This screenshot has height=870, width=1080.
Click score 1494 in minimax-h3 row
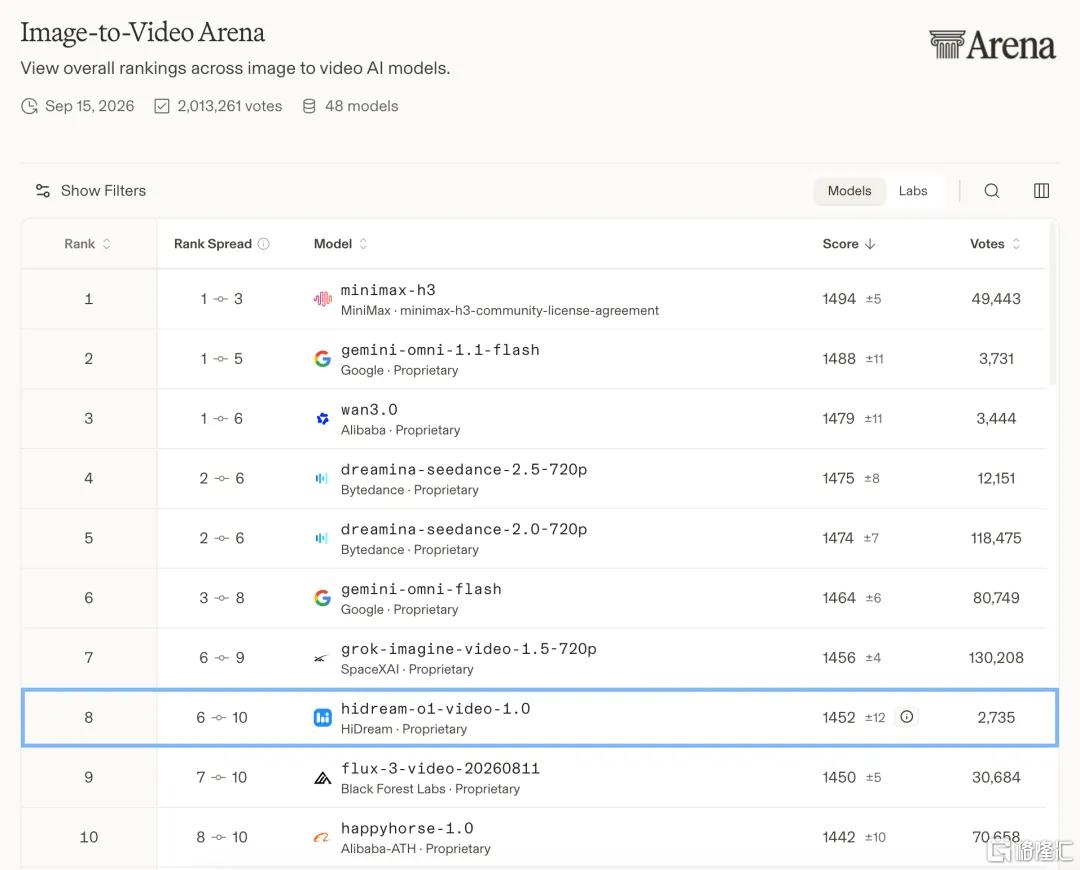coord(839,299)
